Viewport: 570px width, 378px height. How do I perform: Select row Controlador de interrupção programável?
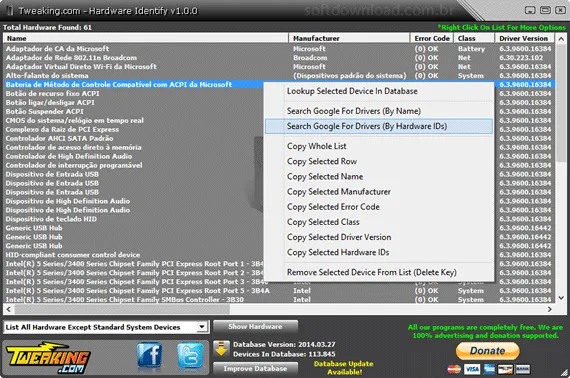pyautogui.click(x=134, y=165)
